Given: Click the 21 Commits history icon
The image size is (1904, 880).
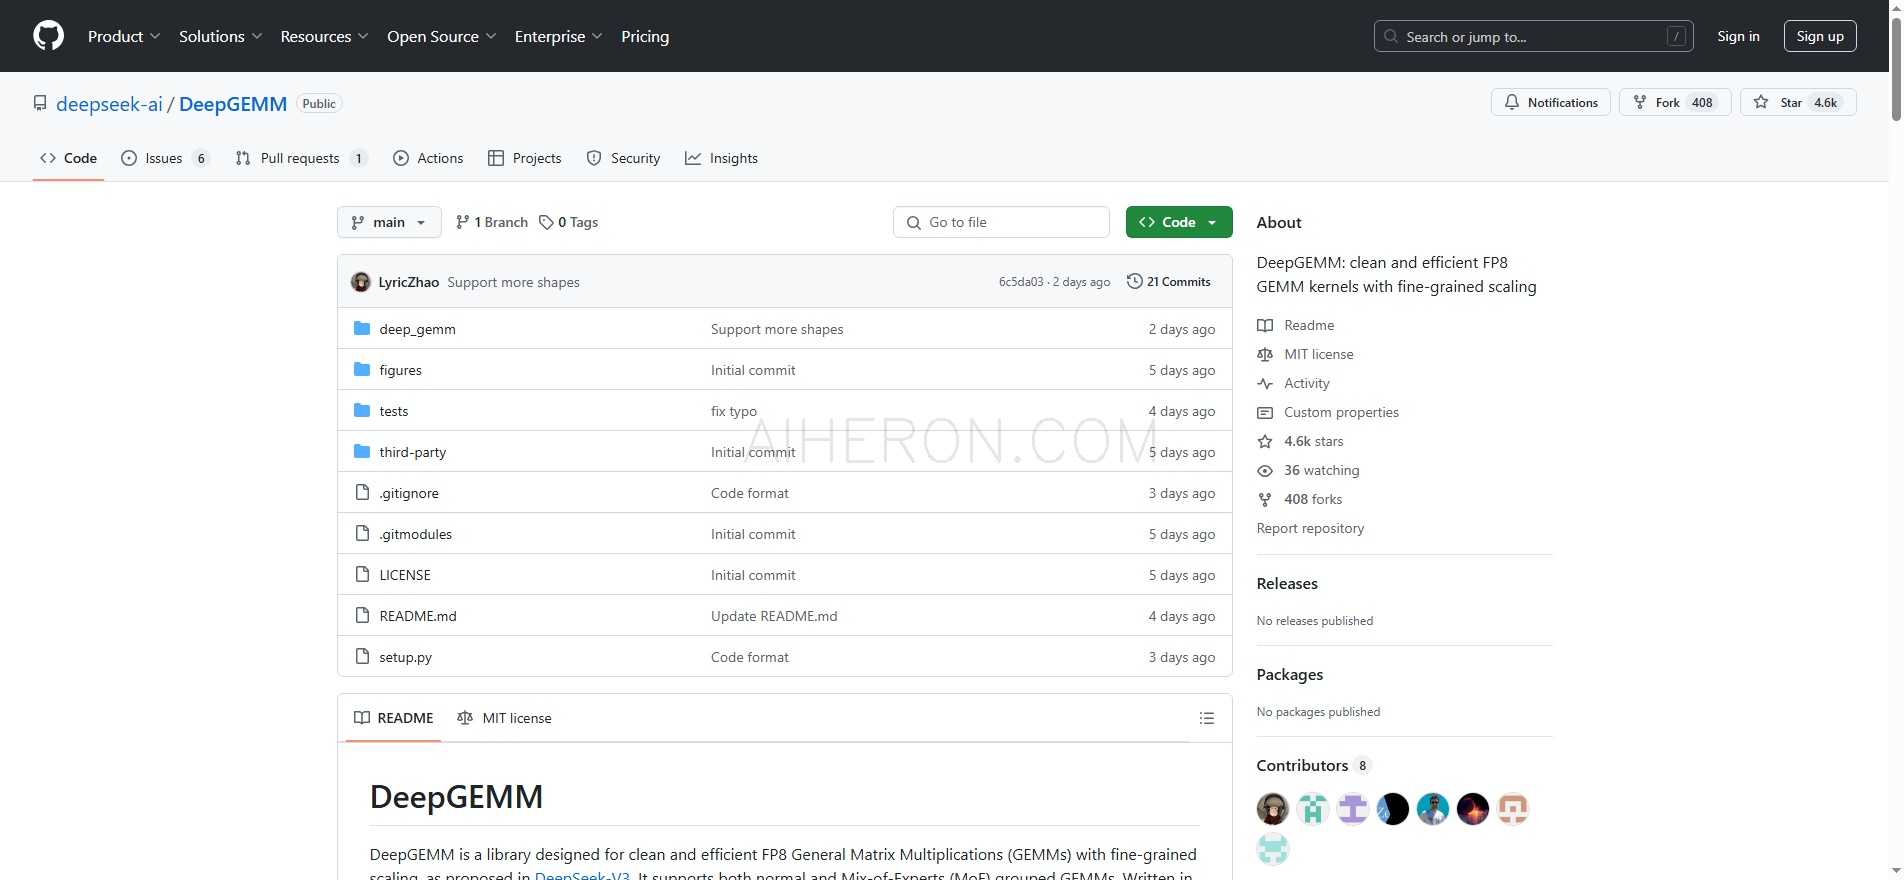Looking at the screenshot, I should click(1134, 282).
